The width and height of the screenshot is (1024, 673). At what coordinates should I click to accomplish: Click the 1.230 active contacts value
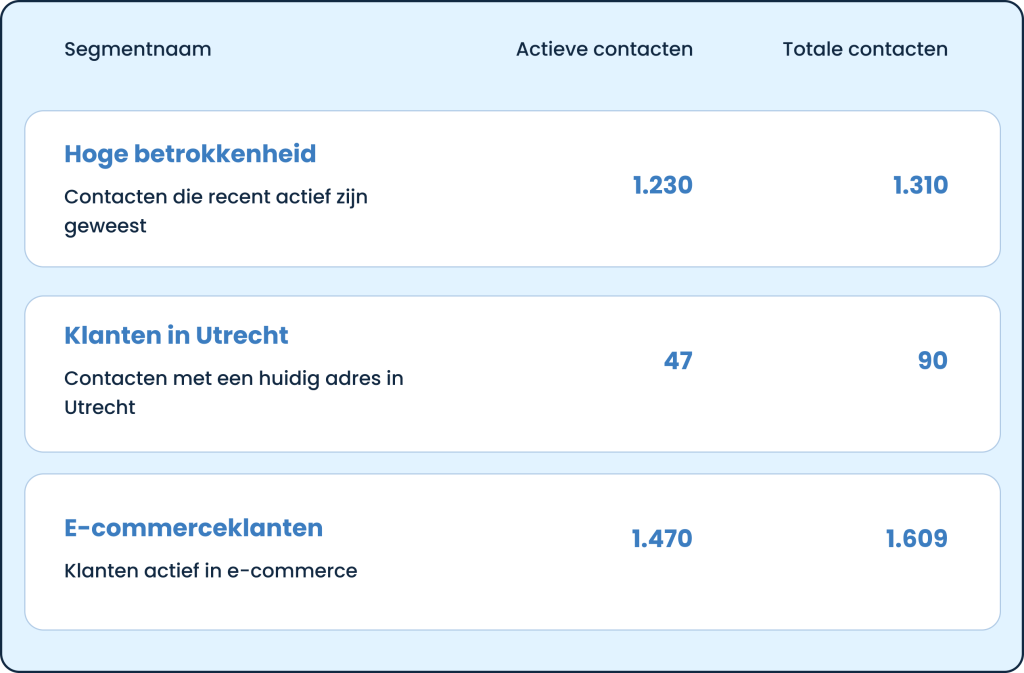[662, 185]
